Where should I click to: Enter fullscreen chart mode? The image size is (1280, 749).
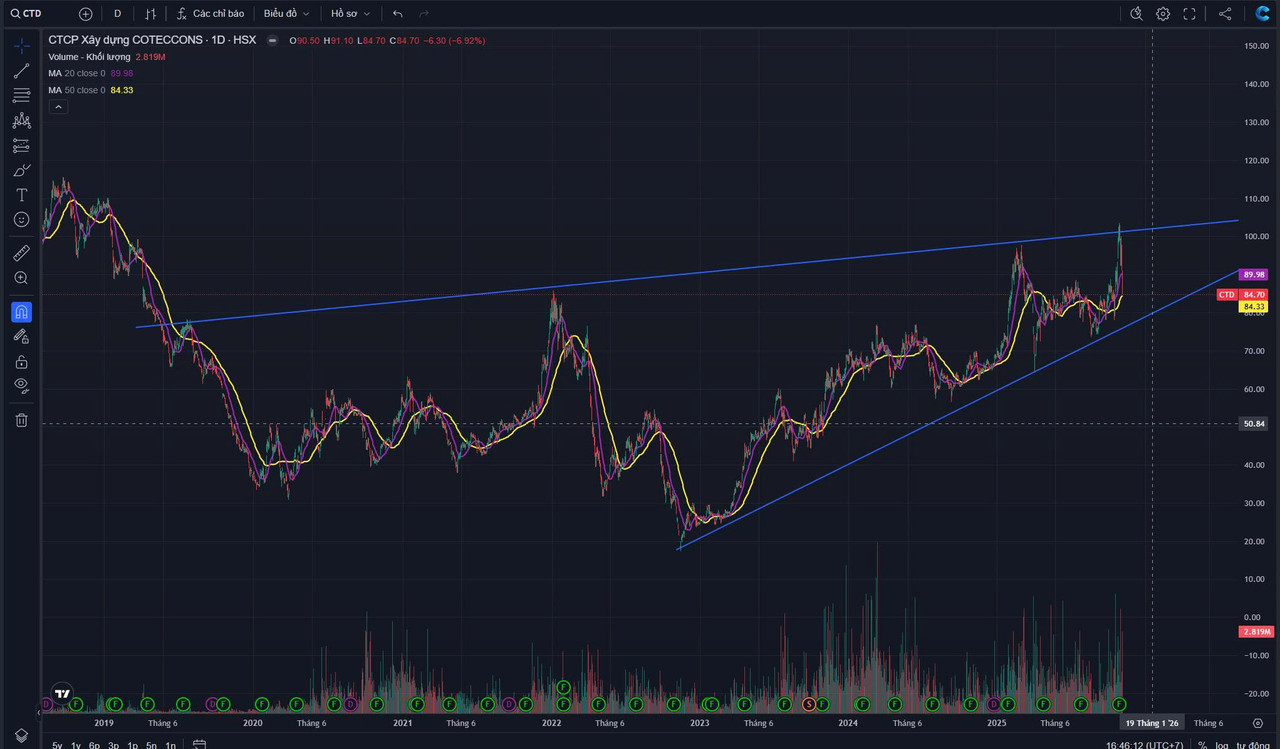[1190, 14]
